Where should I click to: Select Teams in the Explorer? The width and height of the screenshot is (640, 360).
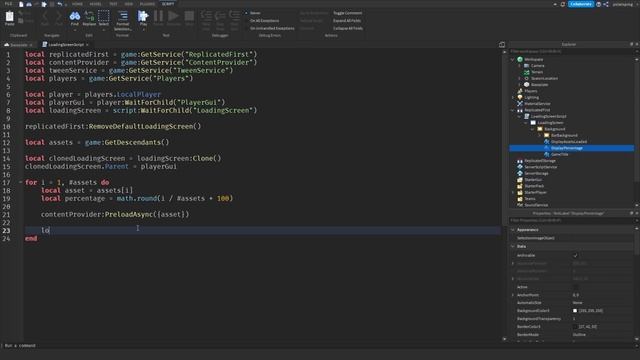(530, 198)
